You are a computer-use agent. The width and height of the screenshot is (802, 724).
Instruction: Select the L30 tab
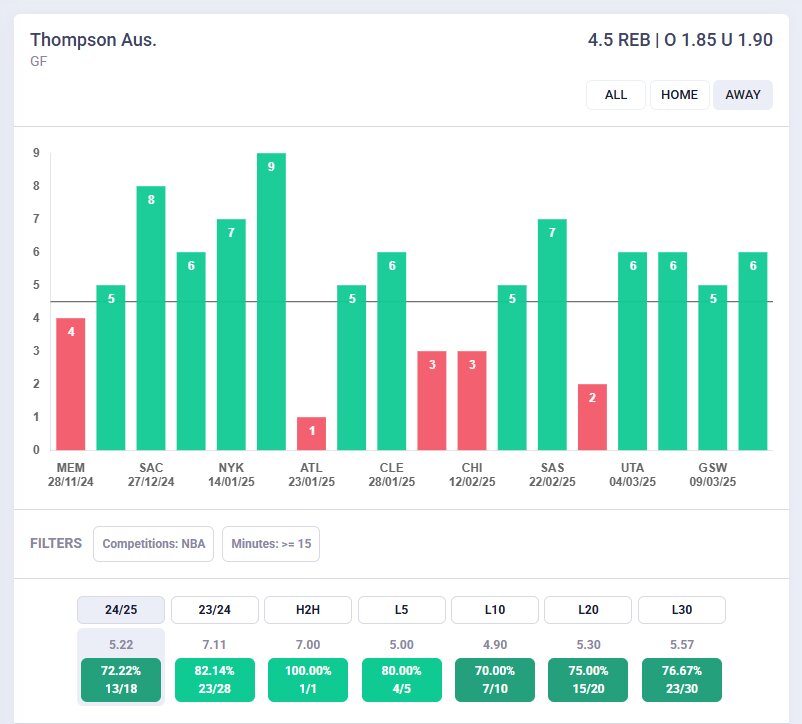681,610
